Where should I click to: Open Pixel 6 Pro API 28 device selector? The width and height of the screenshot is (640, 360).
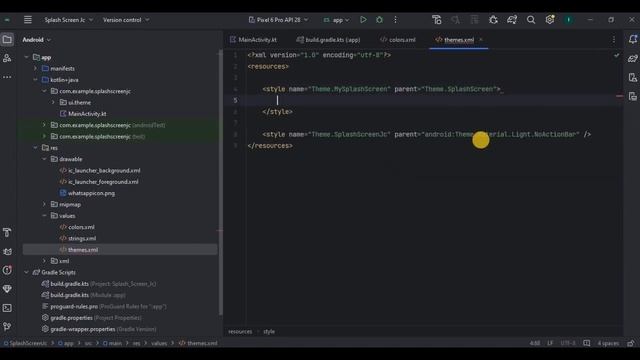(x=278, y=20)
